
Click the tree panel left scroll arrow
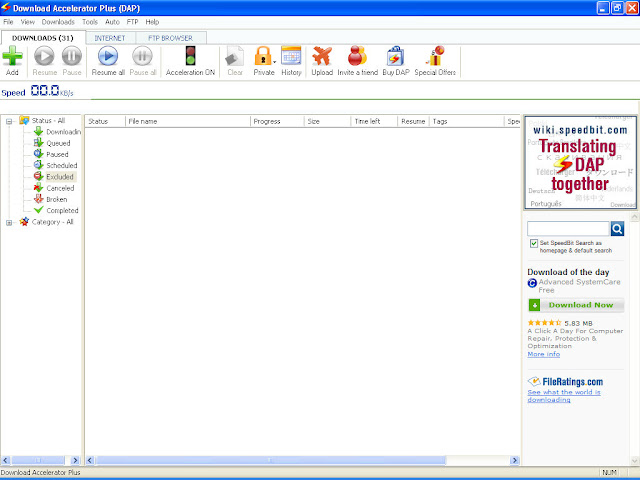coord(5,460)
